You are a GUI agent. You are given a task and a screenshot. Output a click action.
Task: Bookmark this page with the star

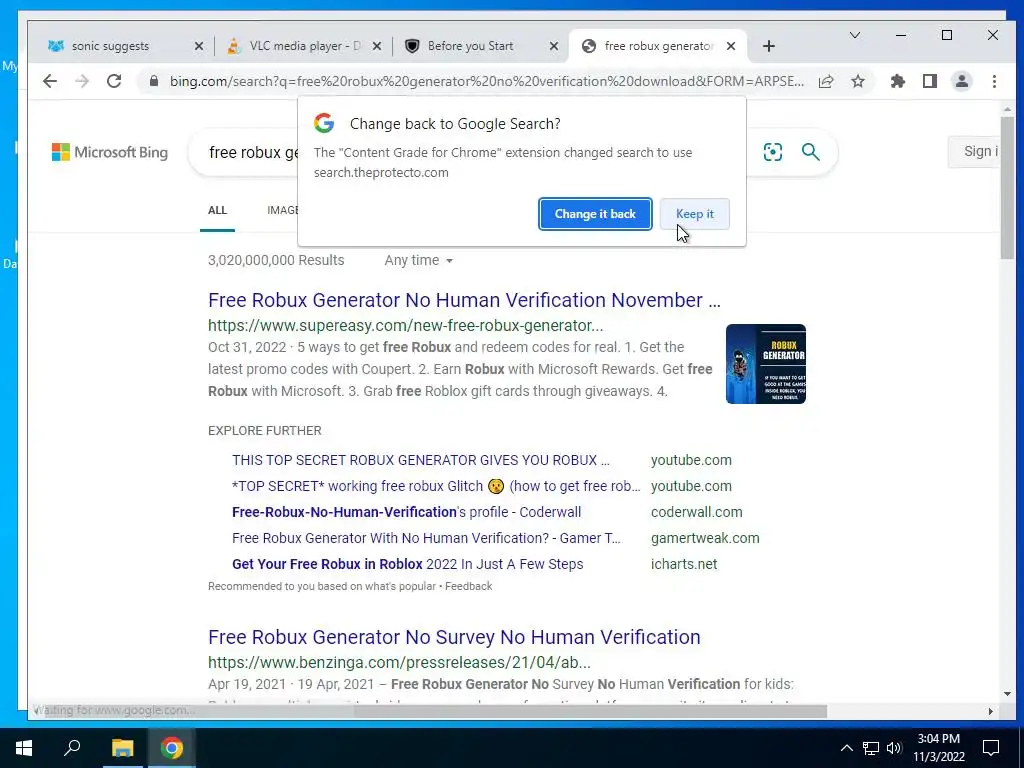858,81
